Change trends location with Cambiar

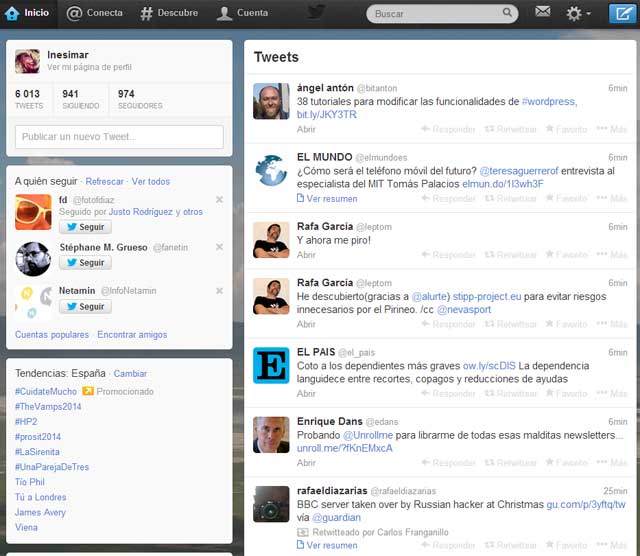coord(130,374)
